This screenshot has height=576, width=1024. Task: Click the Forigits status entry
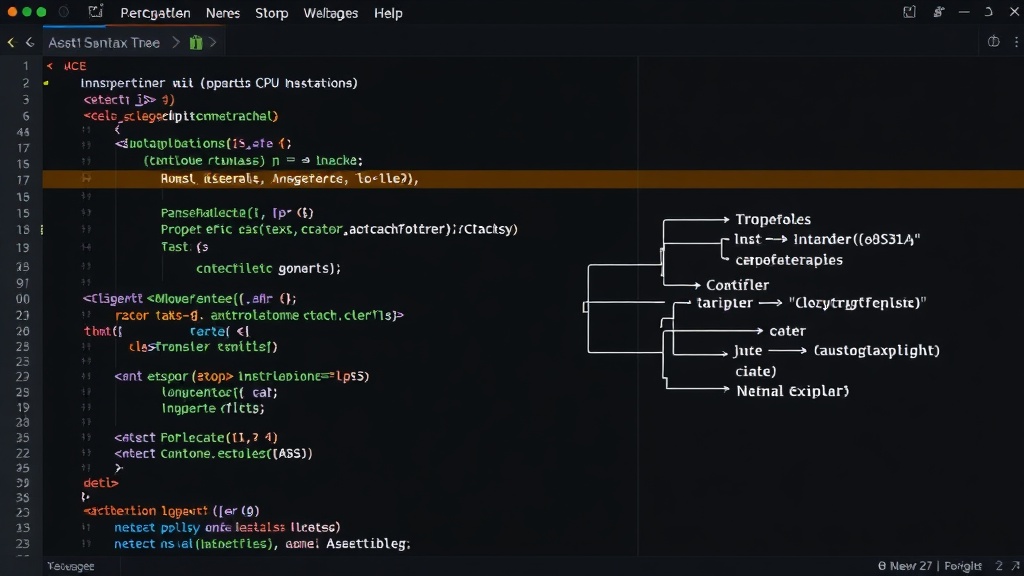tap(963, 566)
